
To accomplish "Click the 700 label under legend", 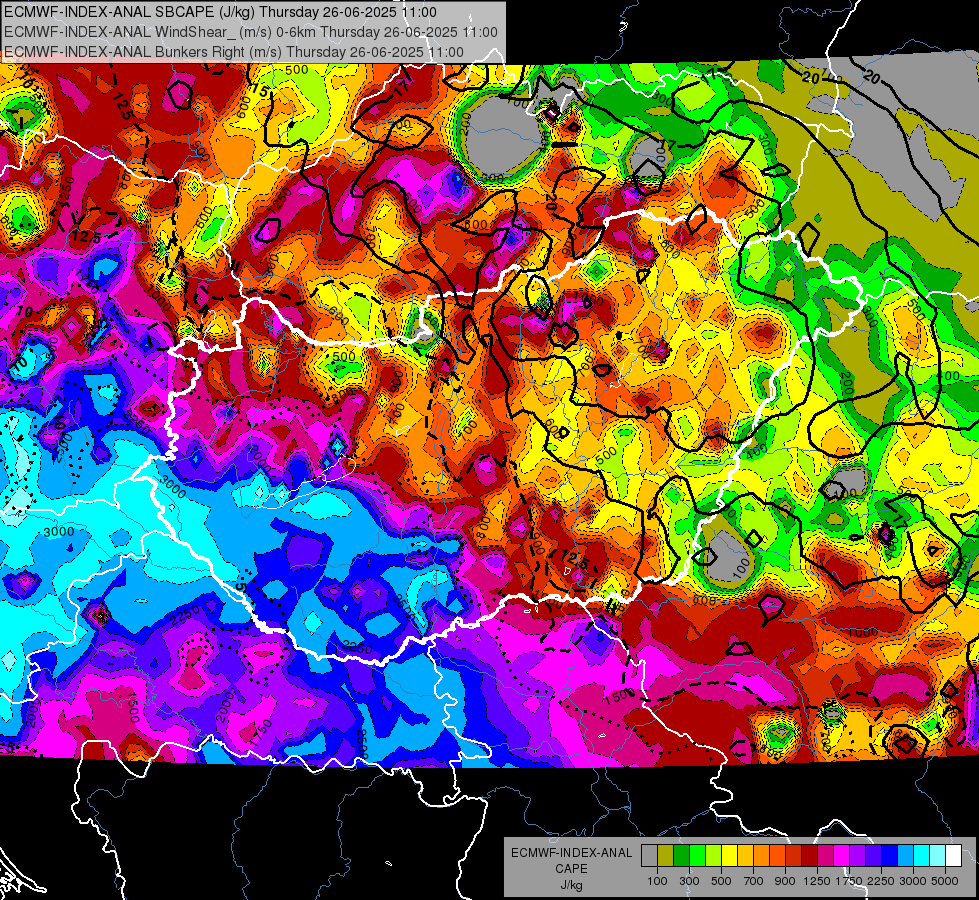I will [754, 881].
